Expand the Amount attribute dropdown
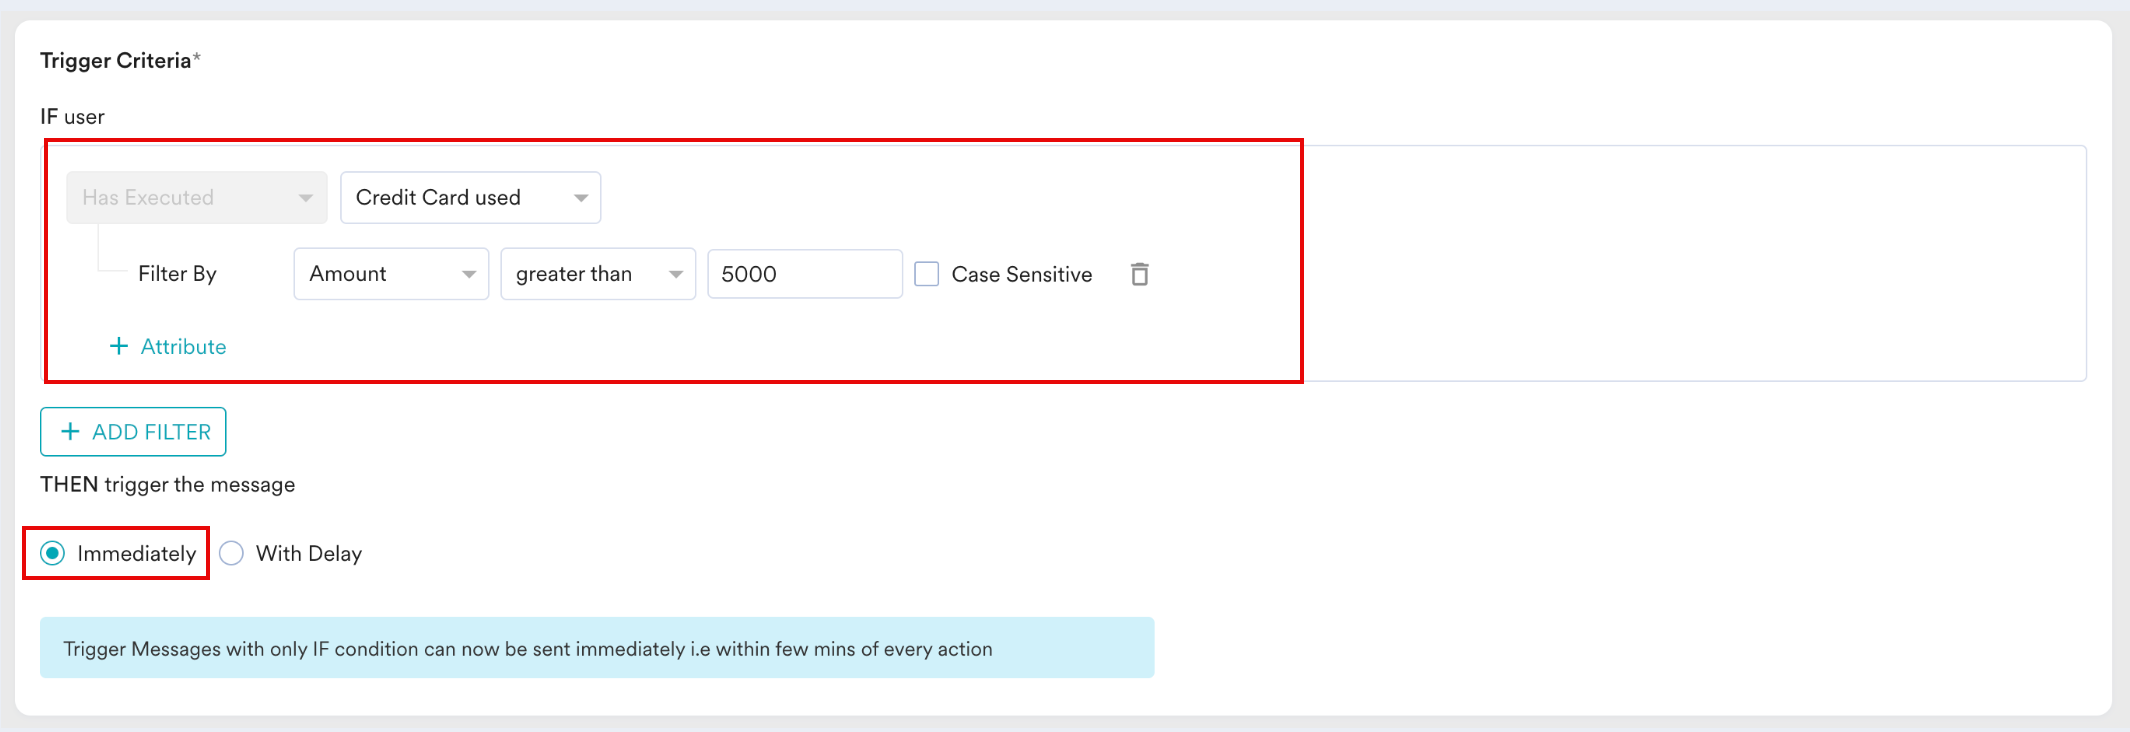Image resolution: width=2130 pixels, height=732 pixels. tap(391, 274)
